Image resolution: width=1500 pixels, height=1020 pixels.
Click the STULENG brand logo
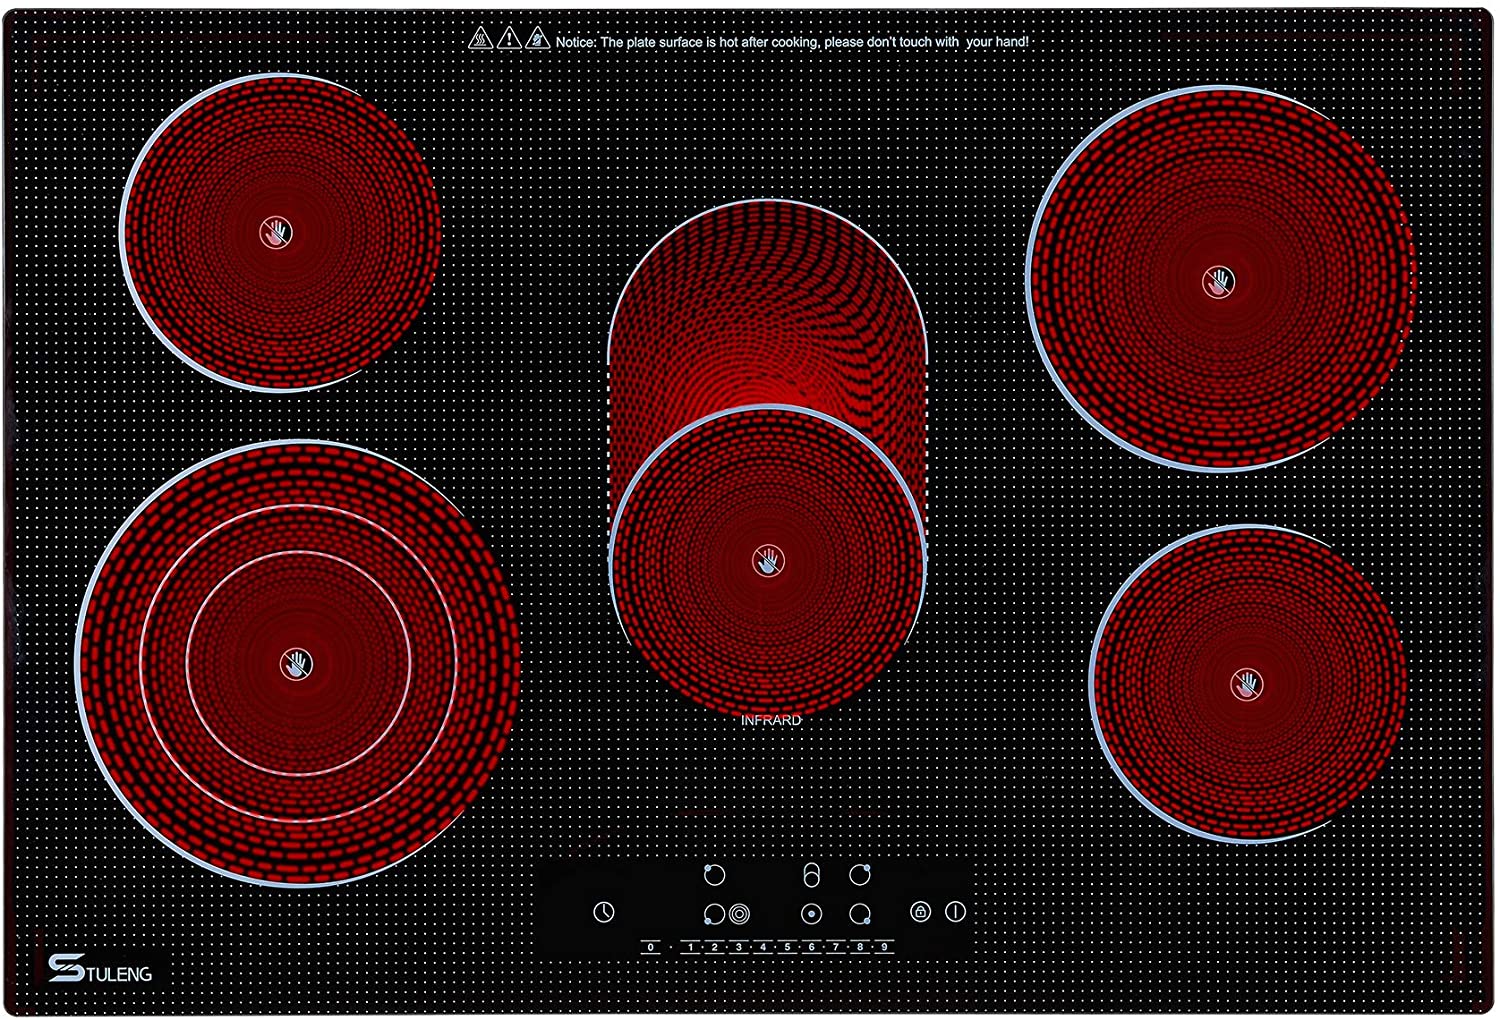coord(101,969)
